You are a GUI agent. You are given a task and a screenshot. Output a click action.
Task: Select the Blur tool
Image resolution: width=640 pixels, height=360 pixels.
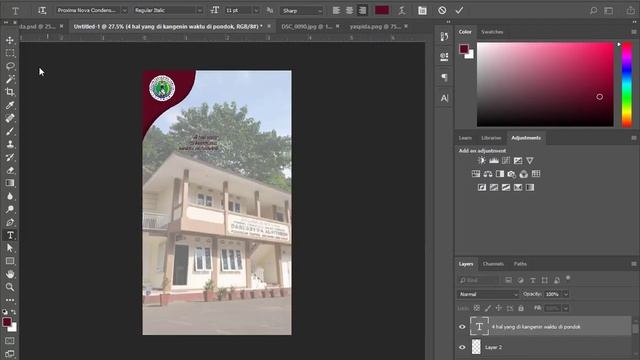10,196
